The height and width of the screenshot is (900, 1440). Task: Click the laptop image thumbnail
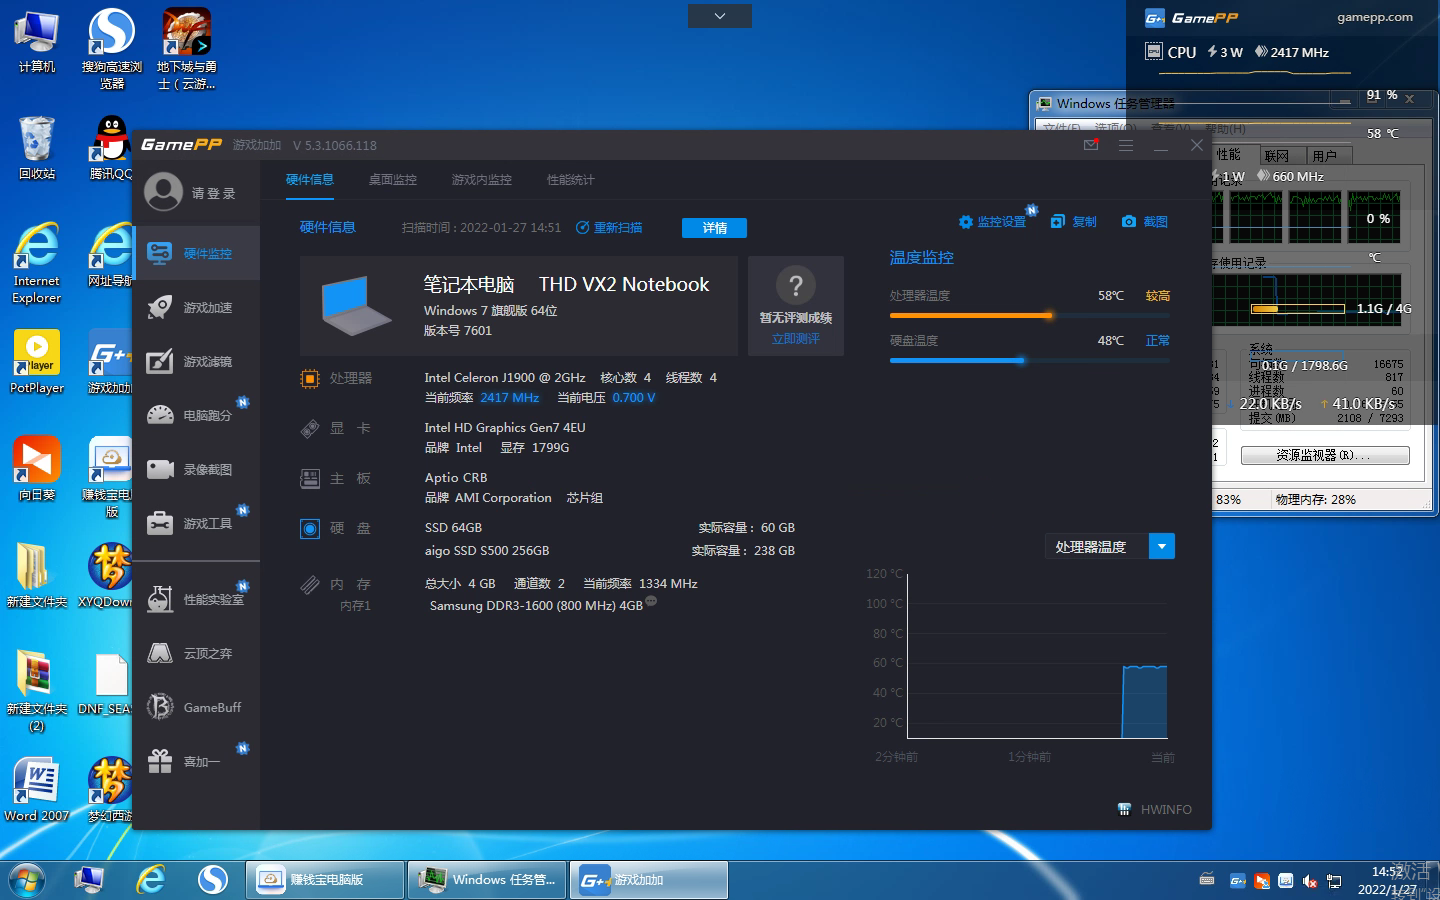point(357,306)
